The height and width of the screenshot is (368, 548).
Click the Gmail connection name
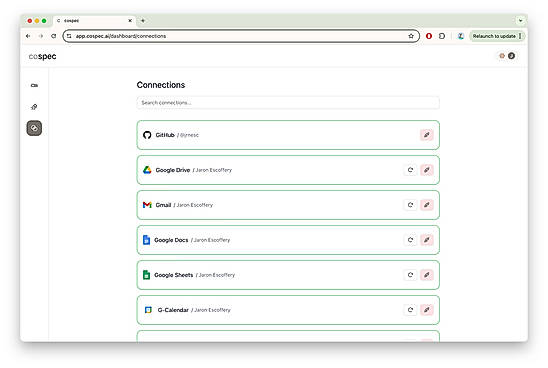pos(163,205)
